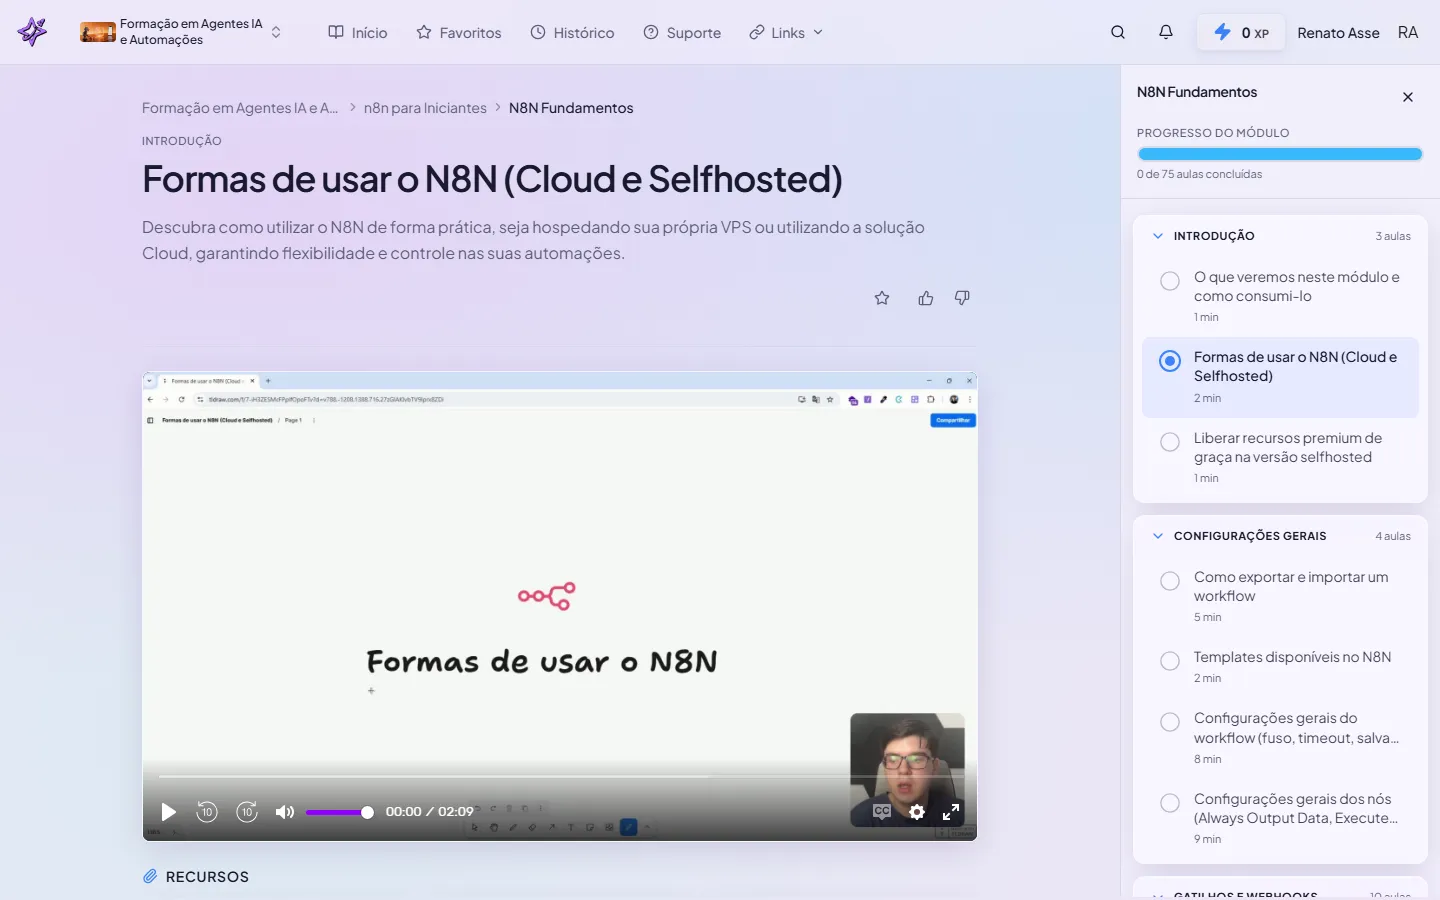Click the purple star logo icon
Screen dimensions: 1440x900
click(32, 32)
